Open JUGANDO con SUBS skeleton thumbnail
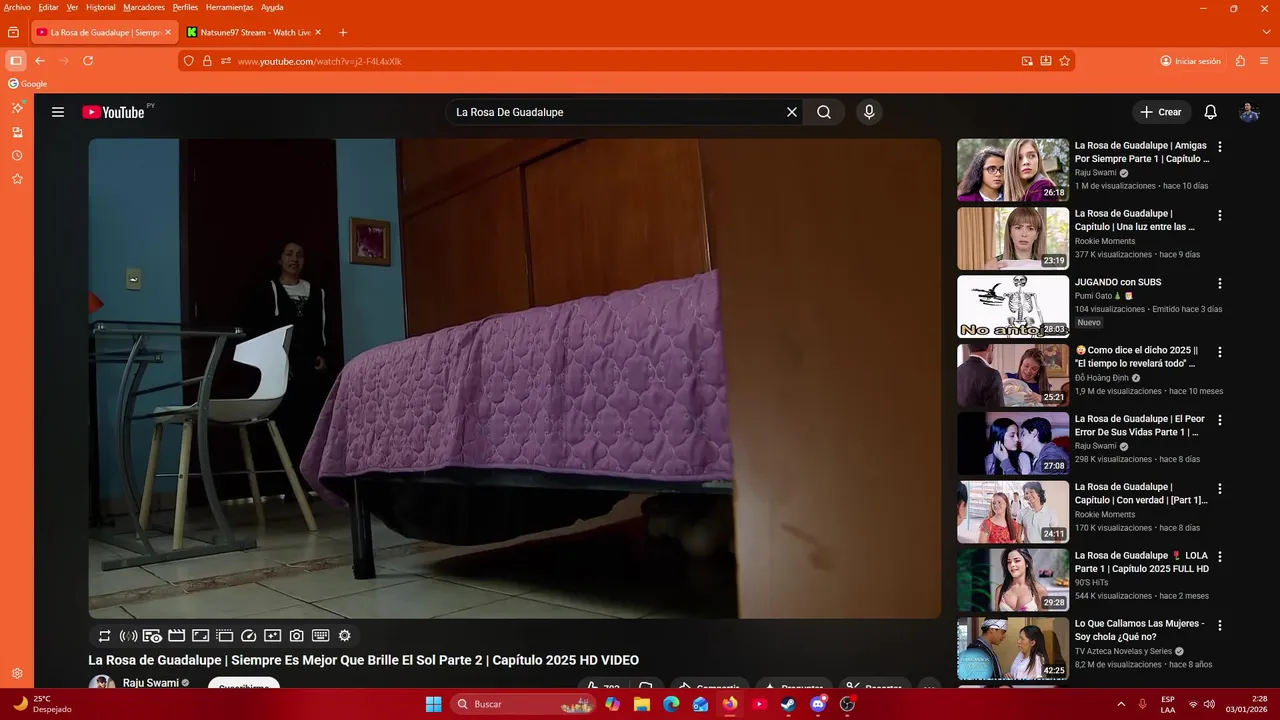Image resolution: width=1280 pixels, height=720 pixels. [1013, 307]
